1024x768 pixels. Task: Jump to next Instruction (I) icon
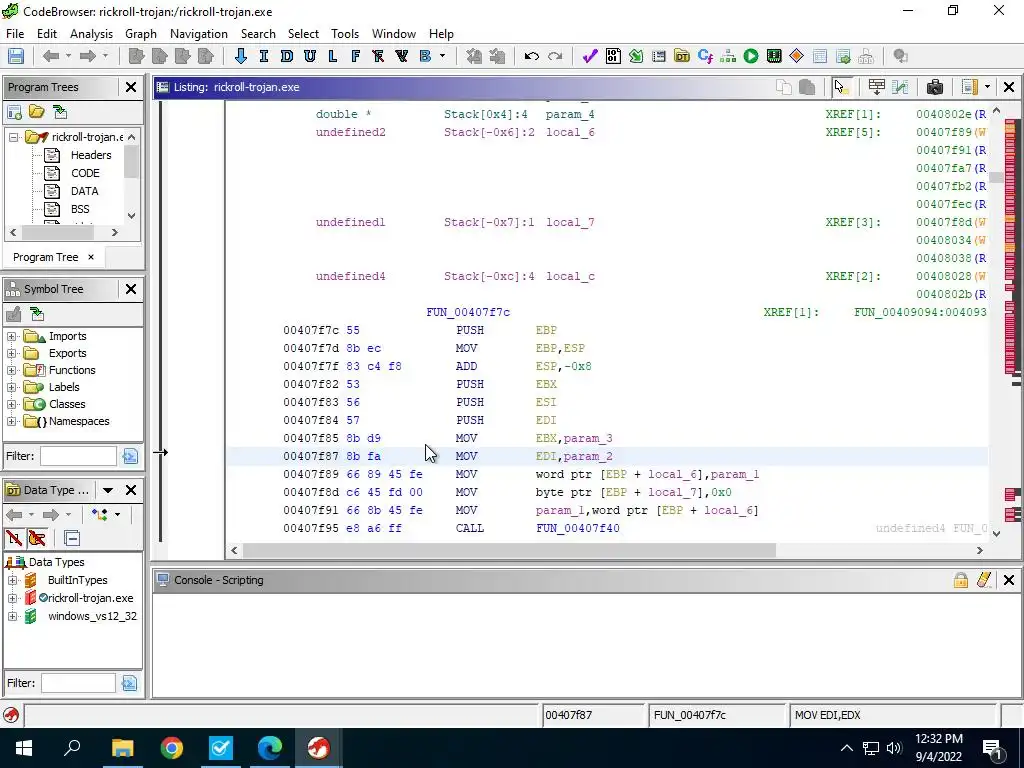point(263,56)
